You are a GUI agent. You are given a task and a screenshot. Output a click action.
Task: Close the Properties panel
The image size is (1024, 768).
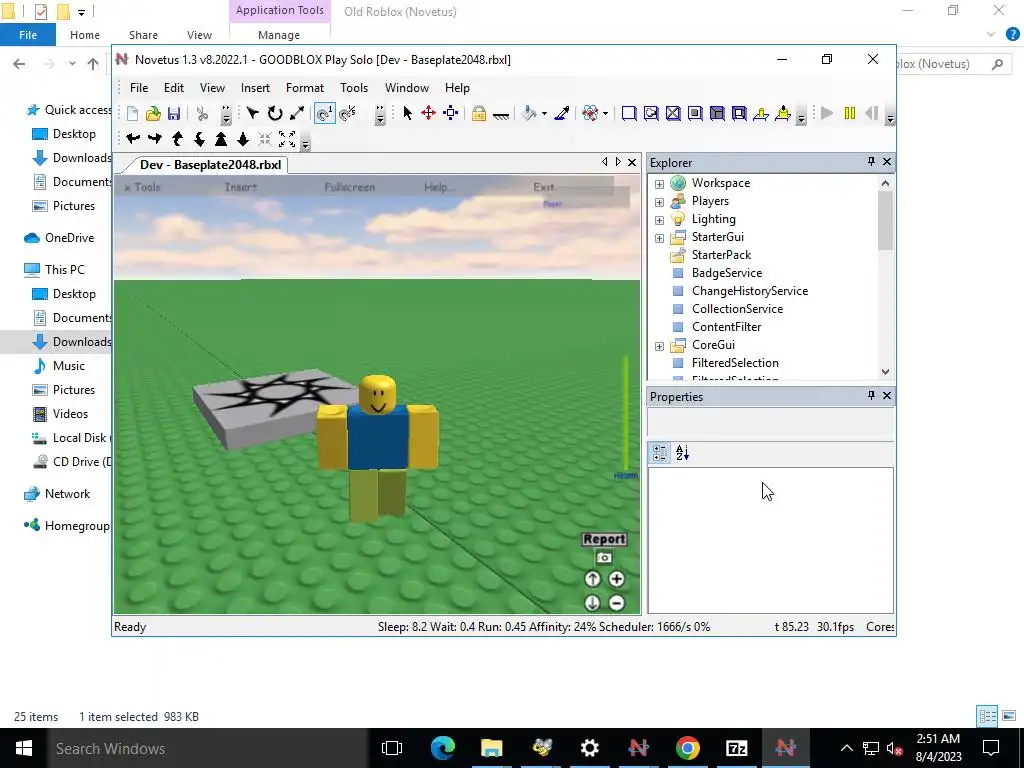point(887,395)
